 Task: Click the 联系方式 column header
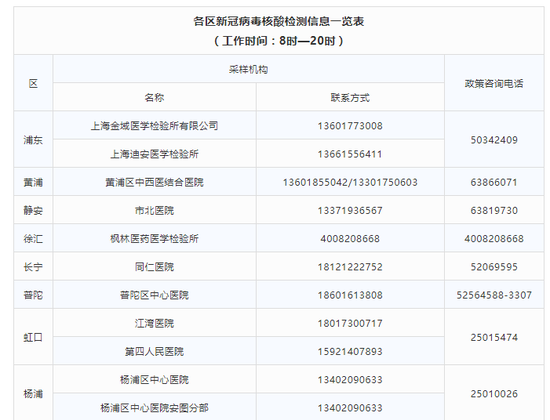click(x=350, y=97)
